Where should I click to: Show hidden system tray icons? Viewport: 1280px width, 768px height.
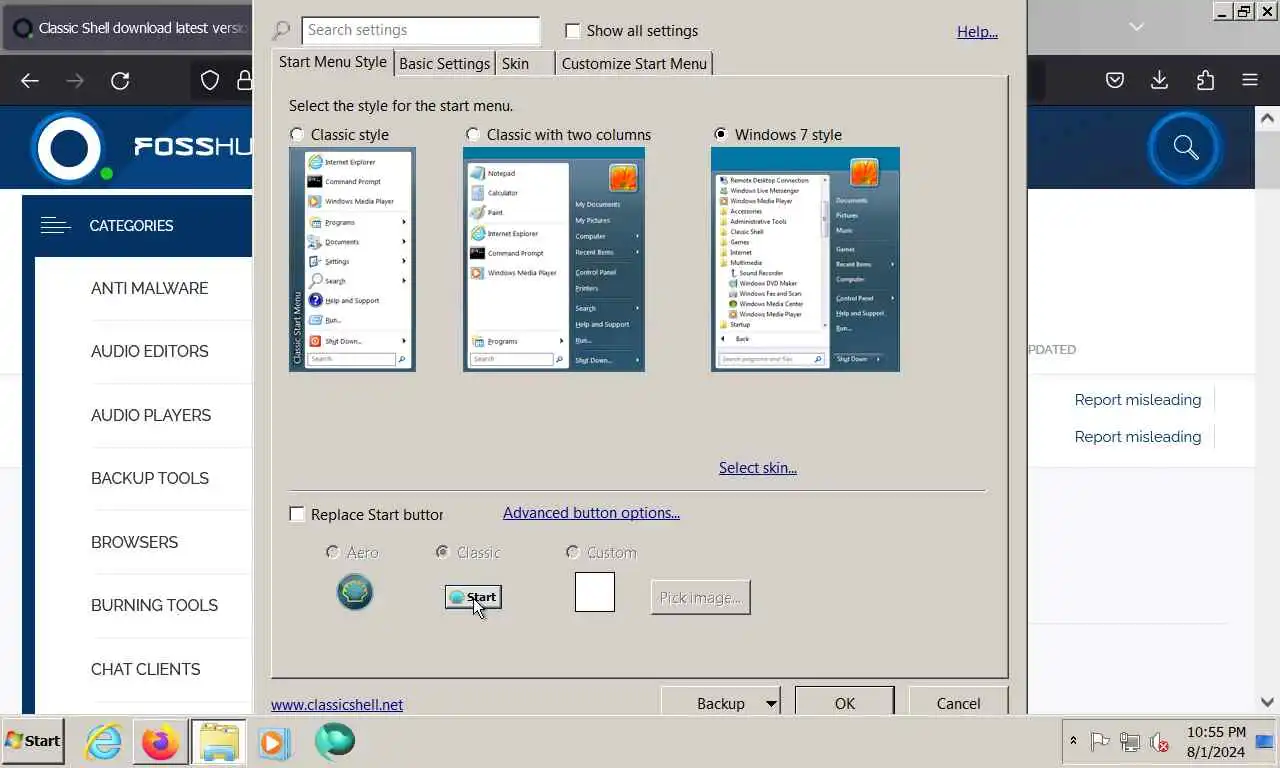(x=1073, y=741)
